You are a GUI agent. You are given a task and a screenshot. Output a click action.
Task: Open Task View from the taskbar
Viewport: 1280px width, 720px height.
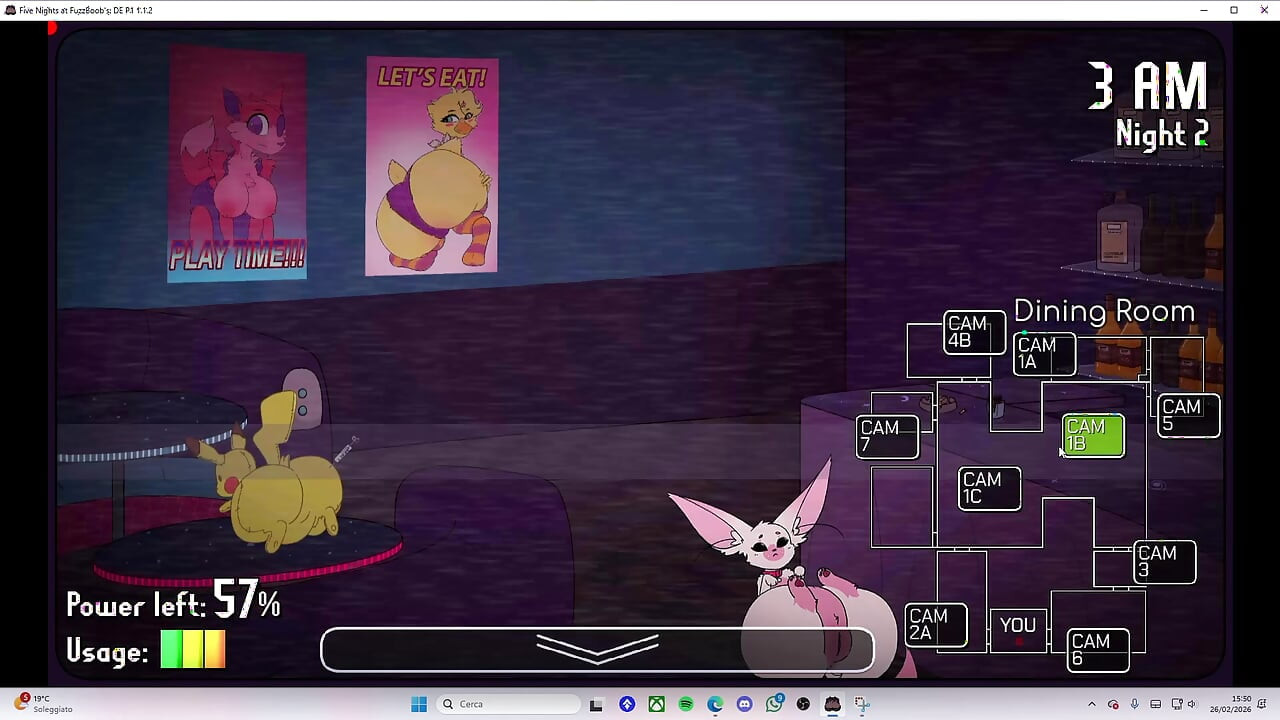tap(596, 704)
